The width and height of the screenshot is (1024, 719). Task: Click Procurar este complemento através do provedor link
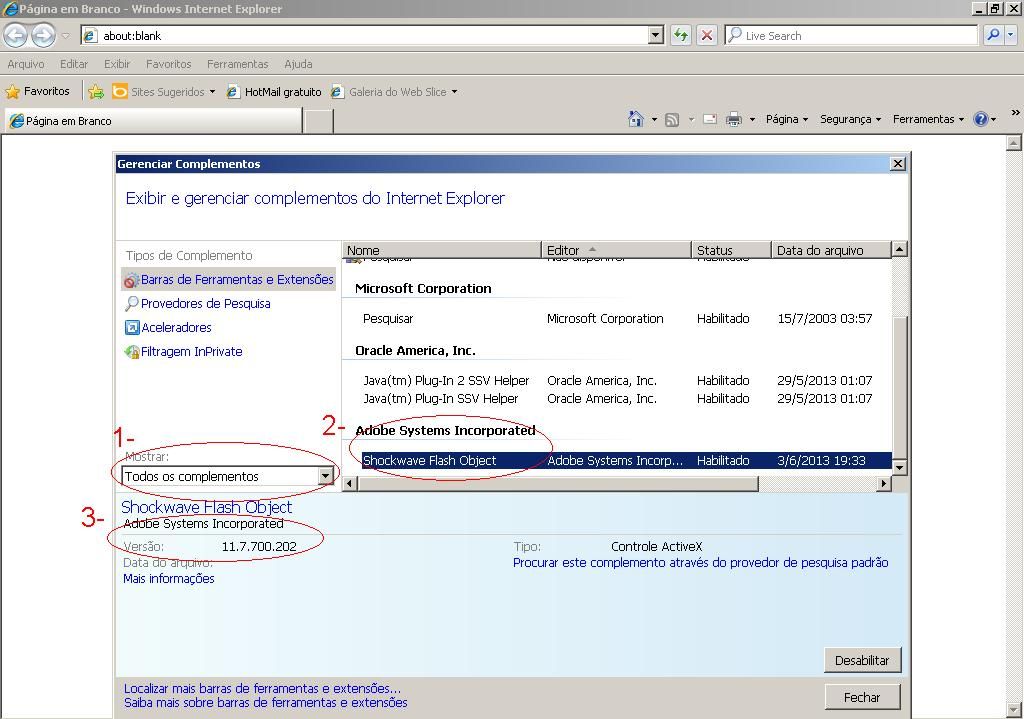[700, 562]
